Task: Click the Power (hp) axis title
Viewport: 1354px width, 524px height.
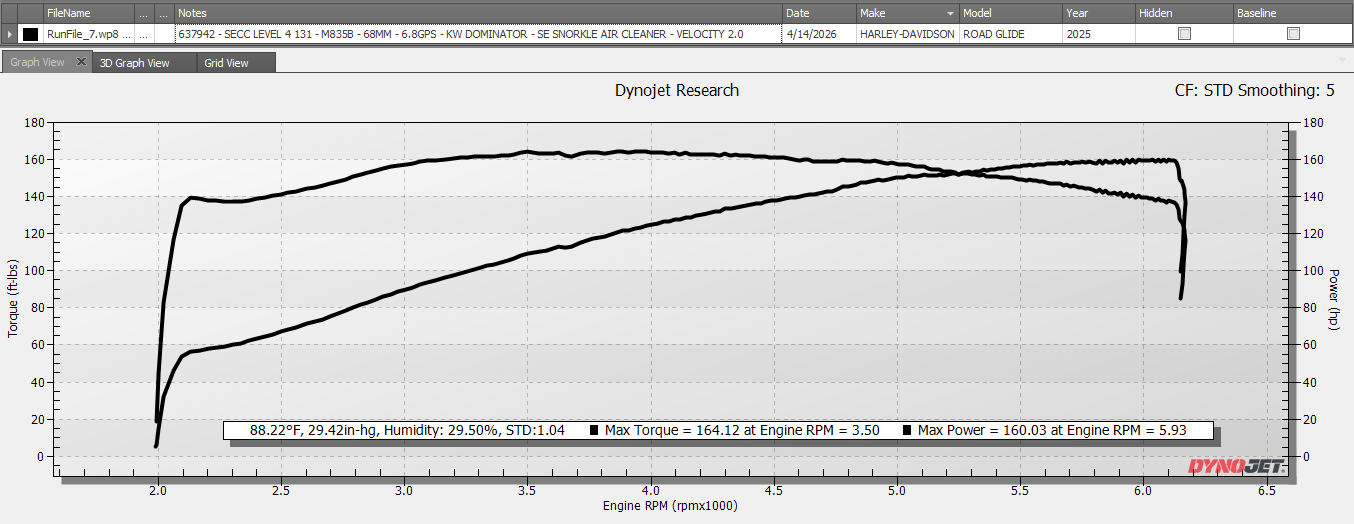Action: click(x=1334, y=298)
